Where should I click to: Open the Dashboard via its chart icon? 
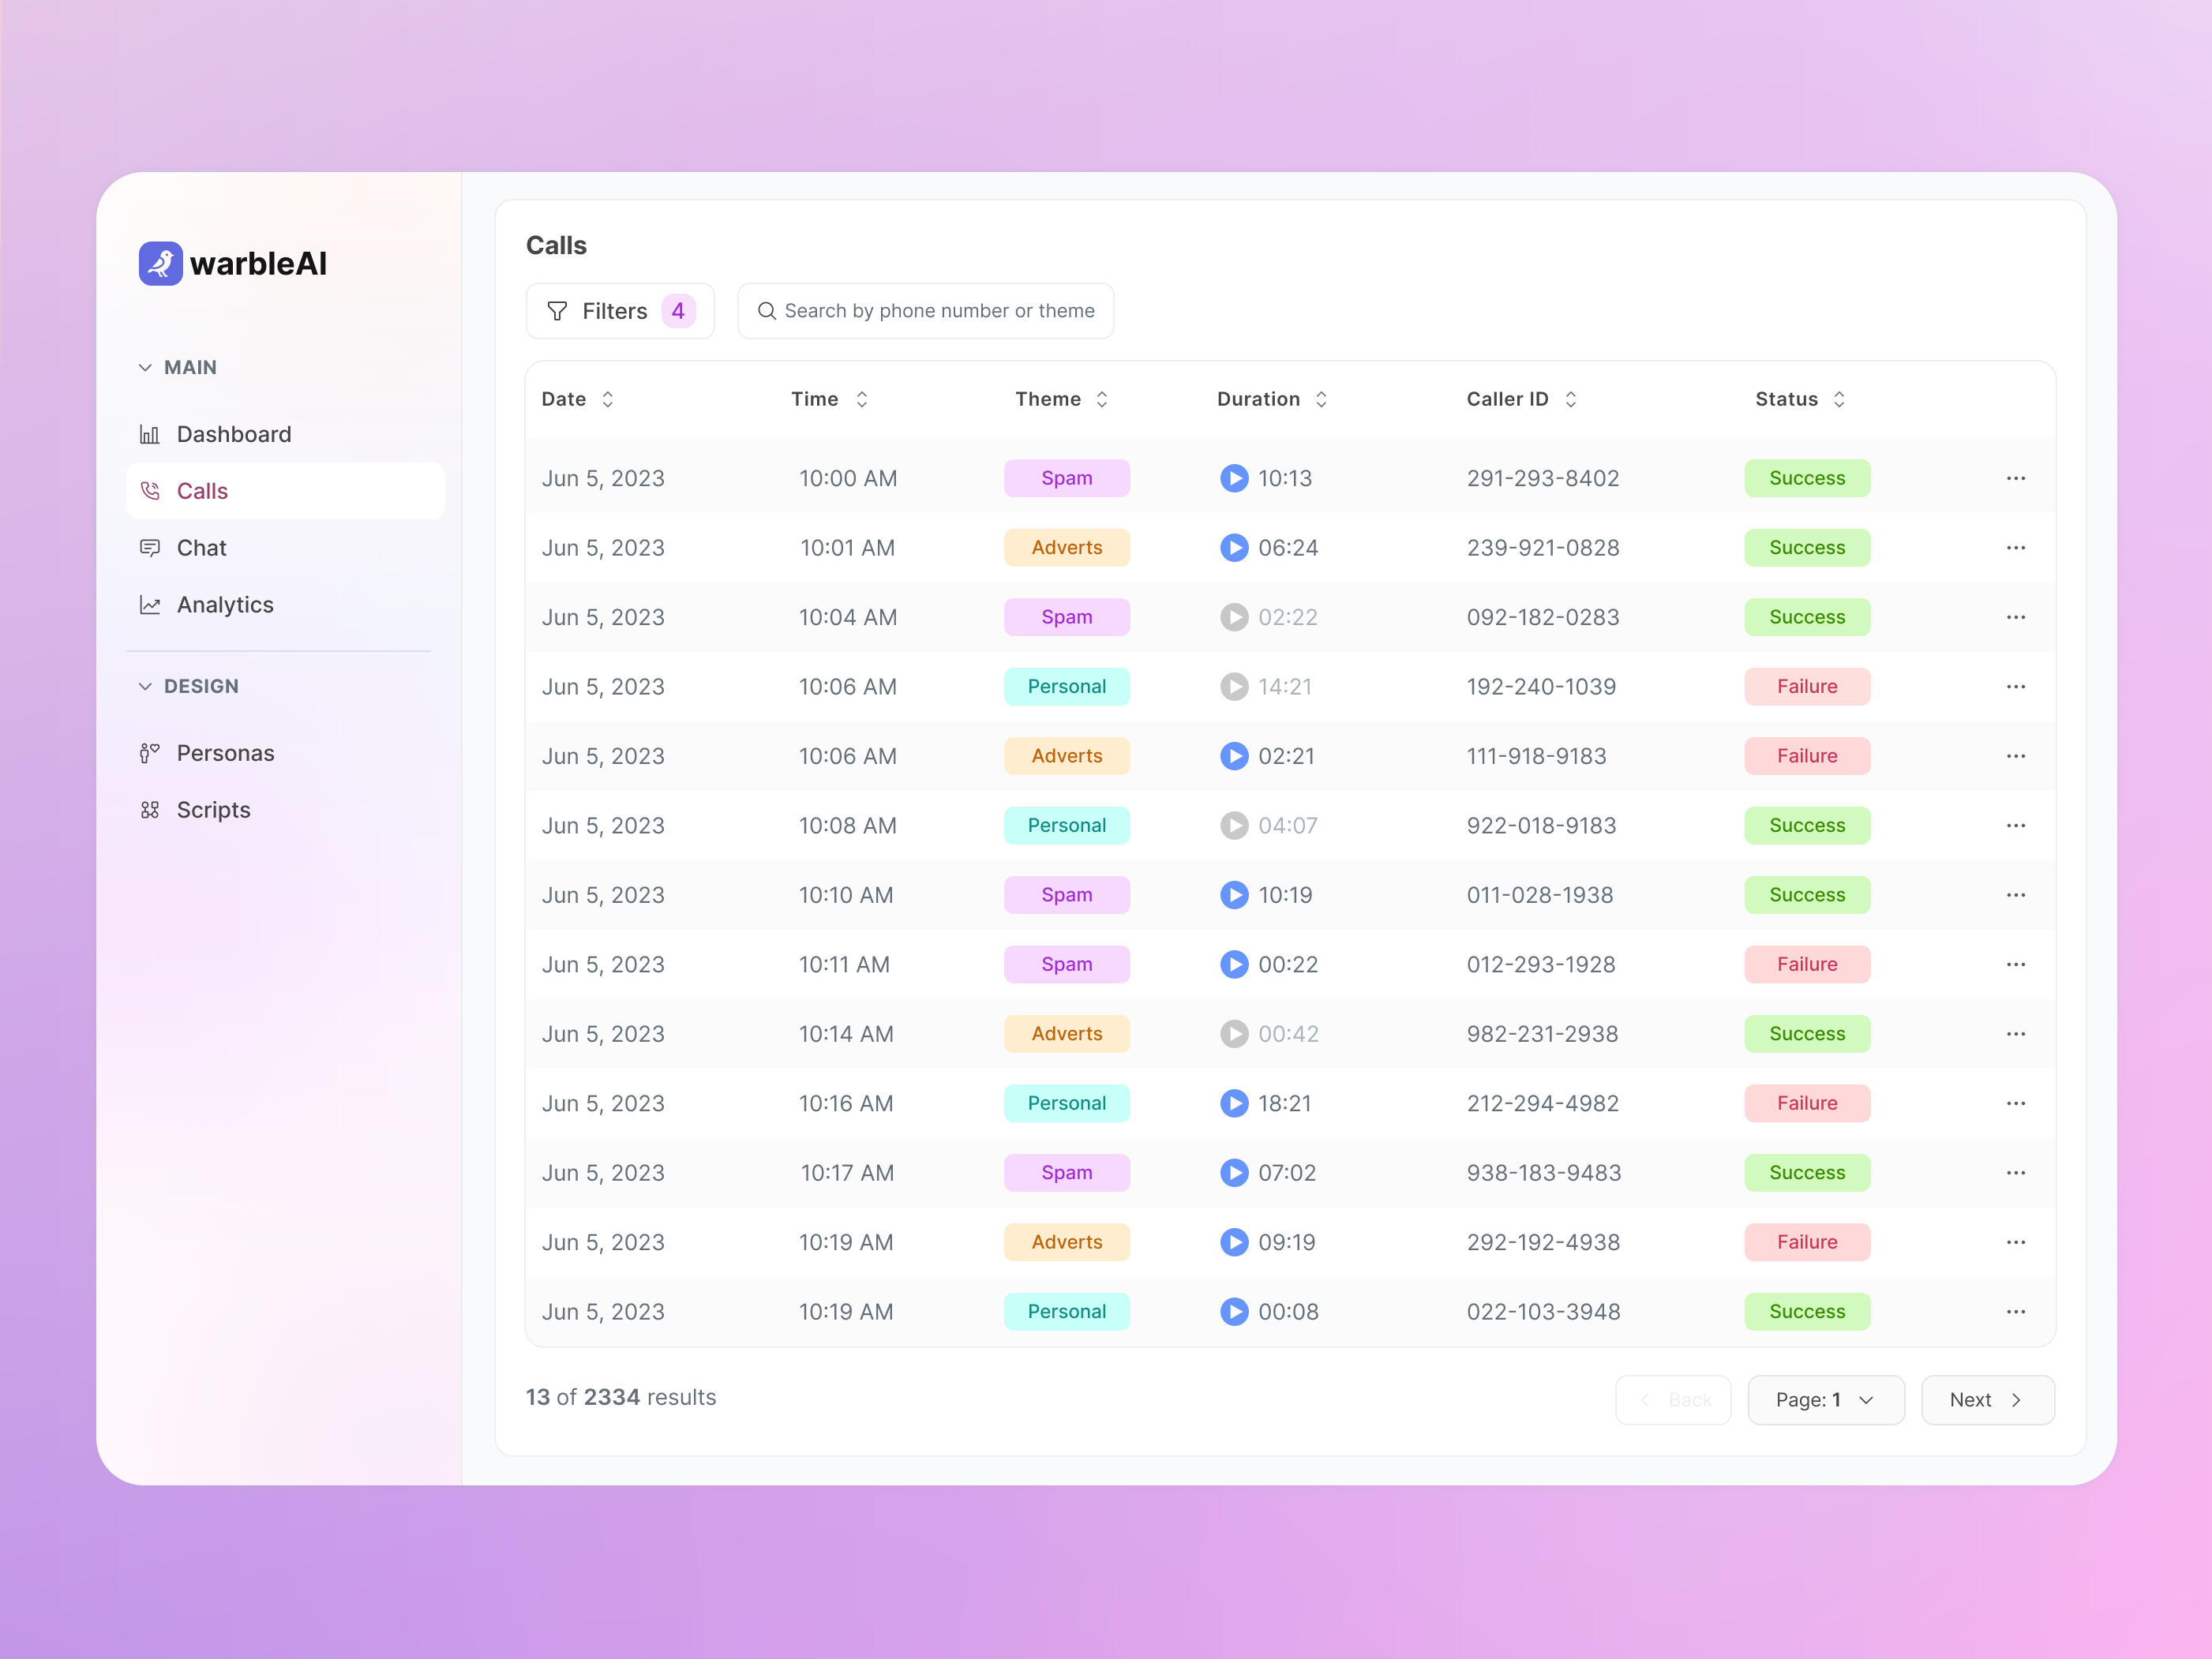pyautogui.click(x=151, y=434)
